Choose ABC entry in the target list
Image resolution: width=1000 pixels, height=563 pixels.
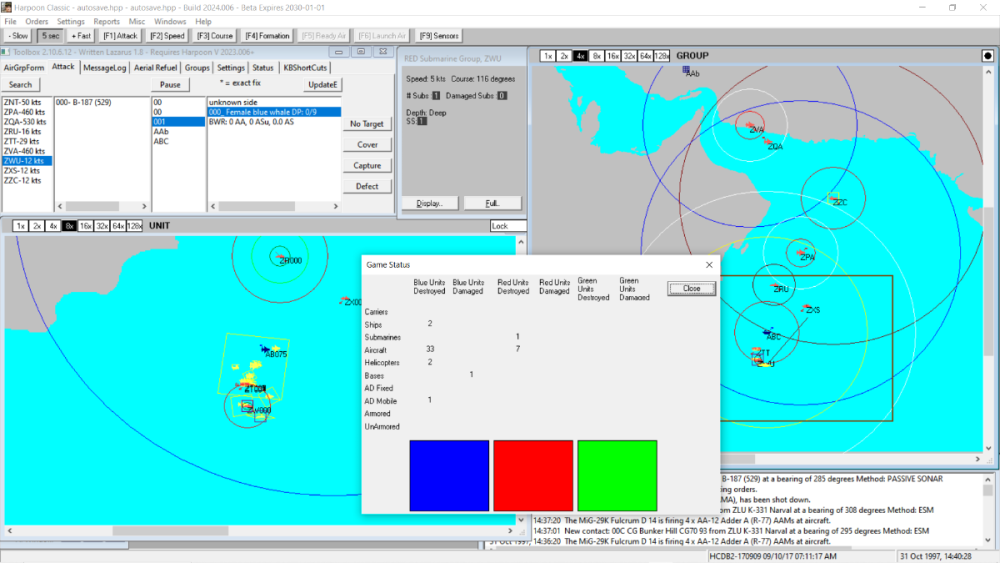(x=161, y=141)
